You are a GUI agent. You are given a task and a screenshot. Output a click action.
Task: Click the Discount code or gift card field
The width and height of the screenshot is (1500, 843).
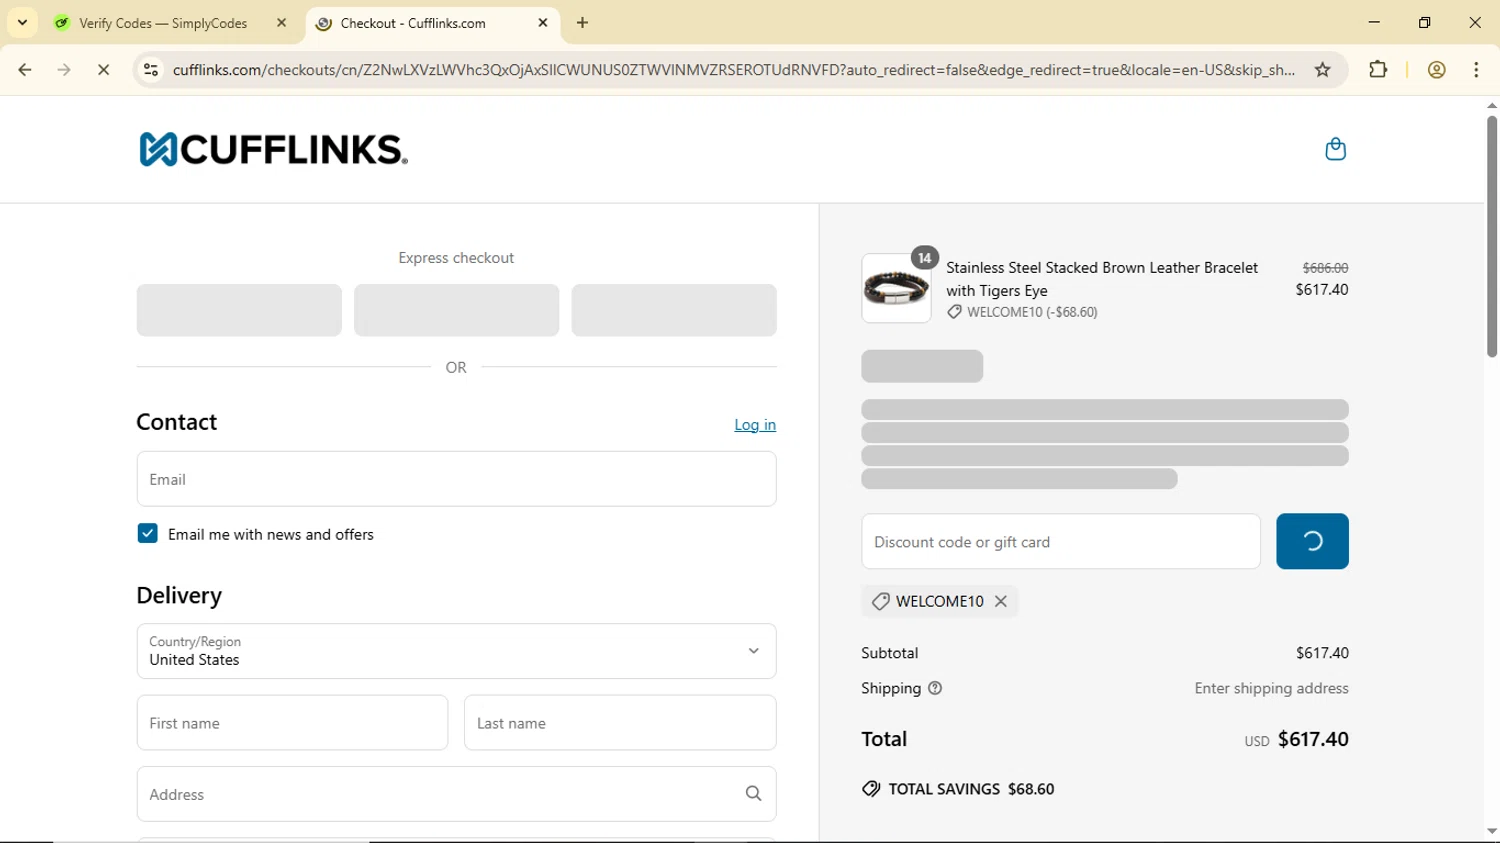pos(1061,541)
